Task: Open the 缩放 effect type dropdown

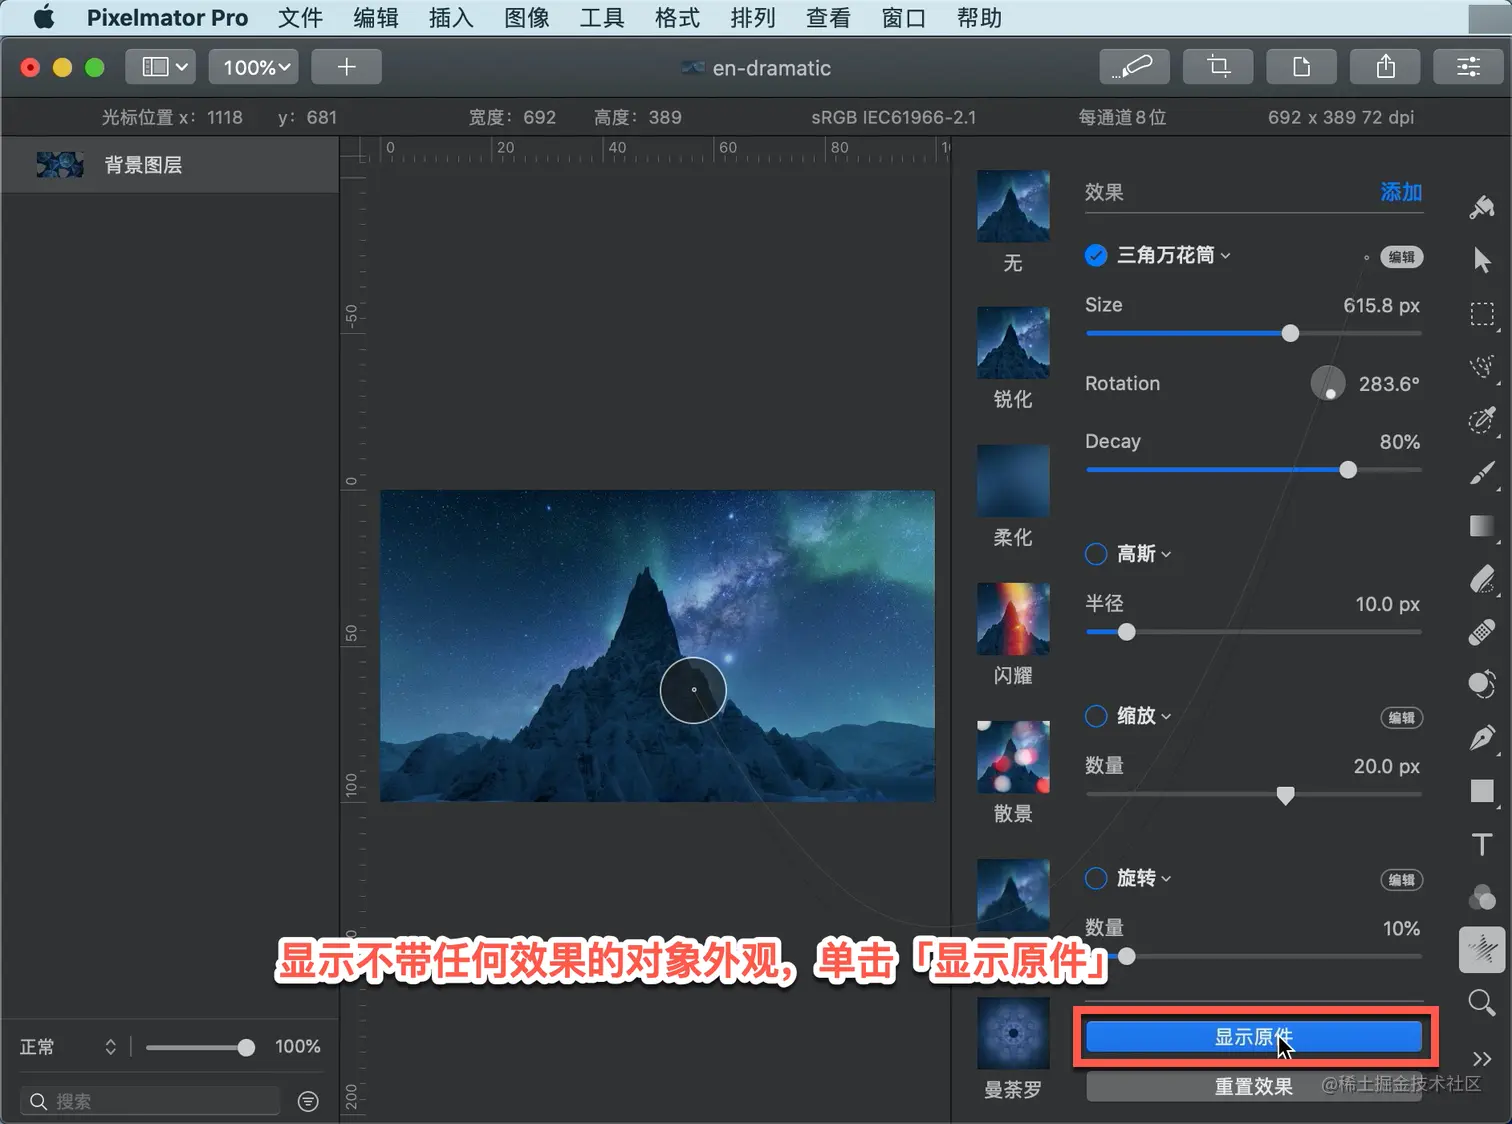Action: (1144, 716)
